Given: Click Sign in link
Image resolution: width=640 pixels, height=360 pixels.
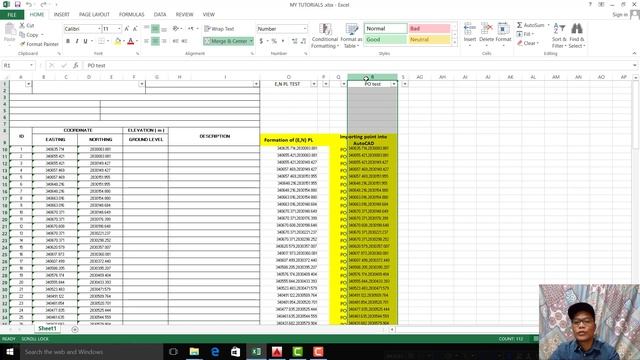Looking at the screenshot, I should 620,14.
